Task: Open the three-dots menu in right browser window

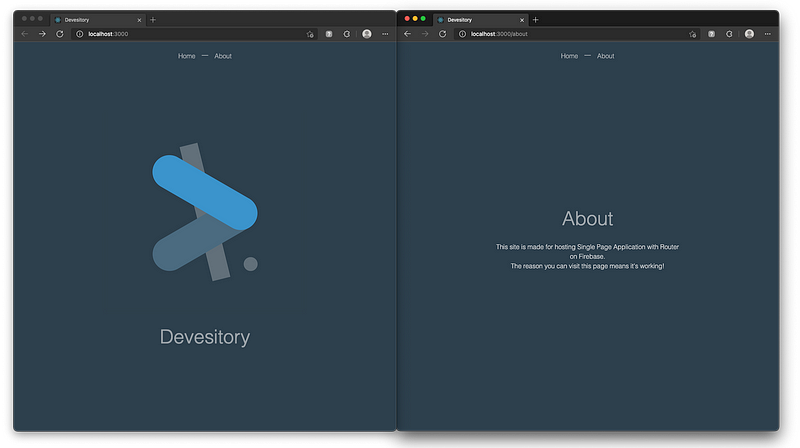Action: click(767, 34)
